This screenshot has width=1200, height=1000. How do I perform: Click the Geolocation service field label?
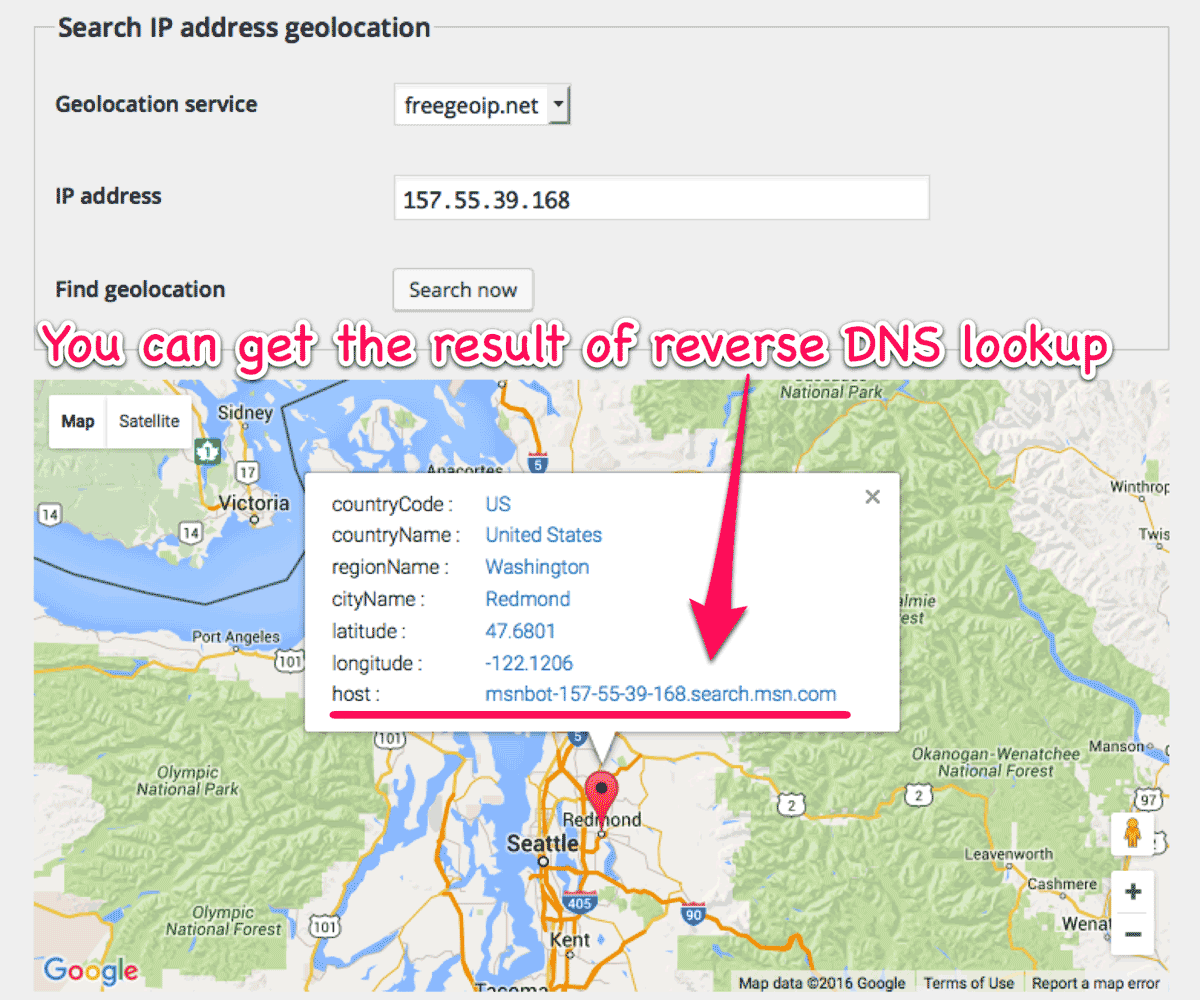156,104
